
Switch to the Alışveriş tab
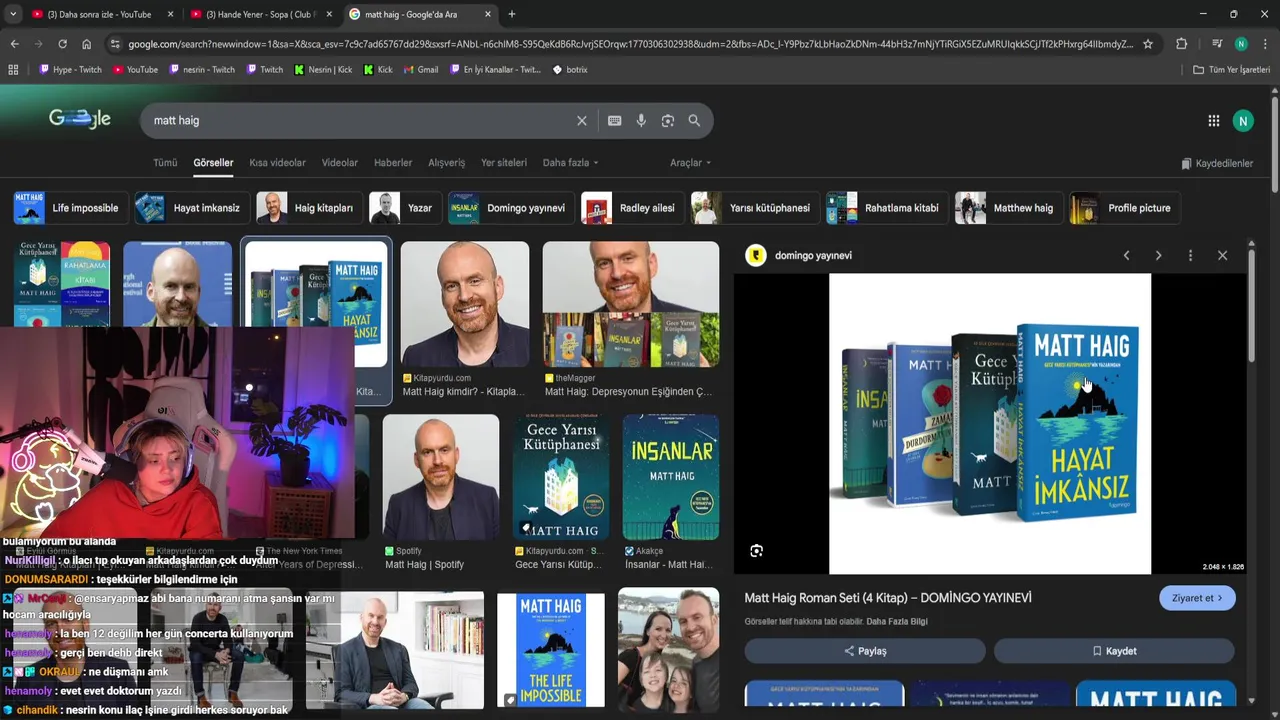(x=447, y=163)
